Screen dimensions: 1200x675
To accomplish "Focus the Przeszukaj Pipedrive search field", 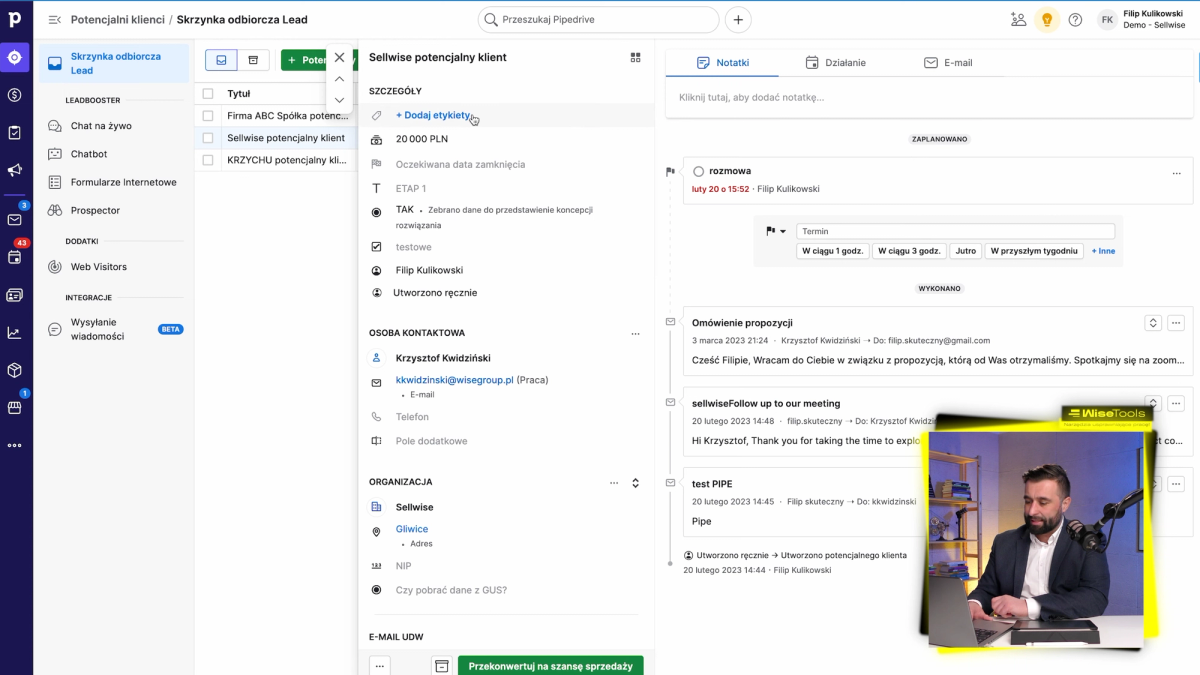I will coord(598,20).
